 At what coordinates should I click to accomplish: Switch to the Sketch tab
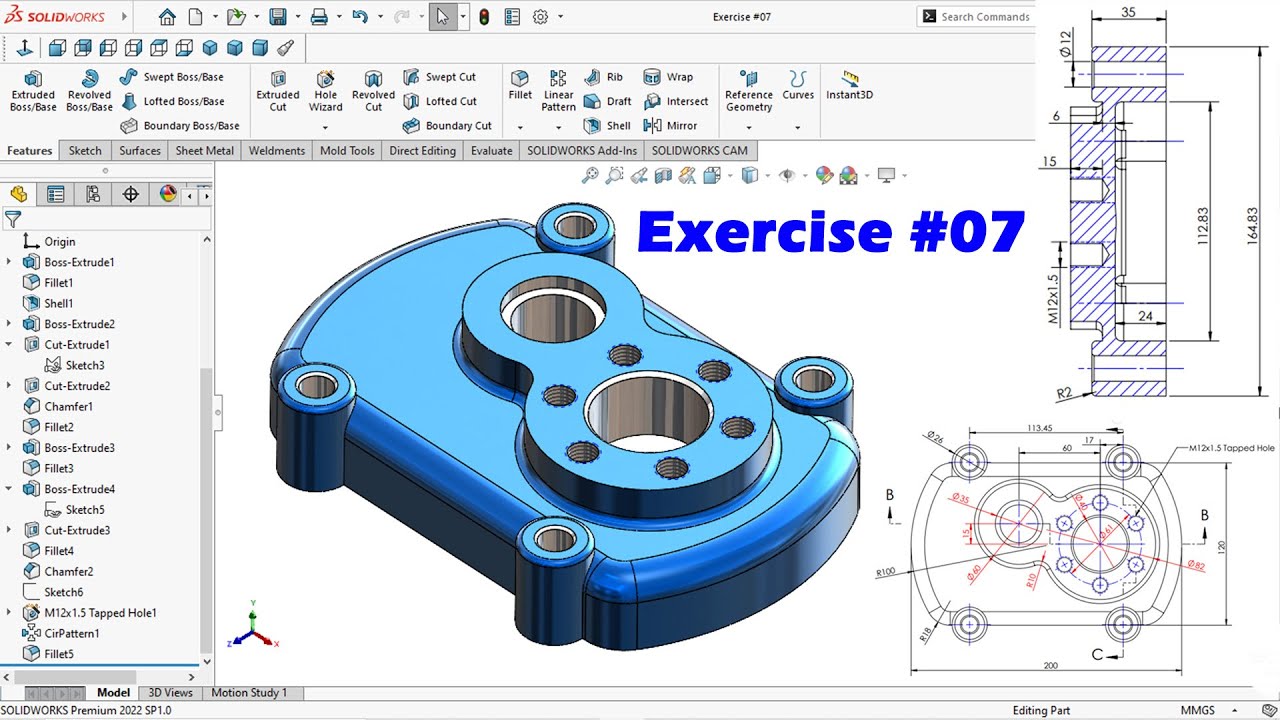tap(85, 151)
